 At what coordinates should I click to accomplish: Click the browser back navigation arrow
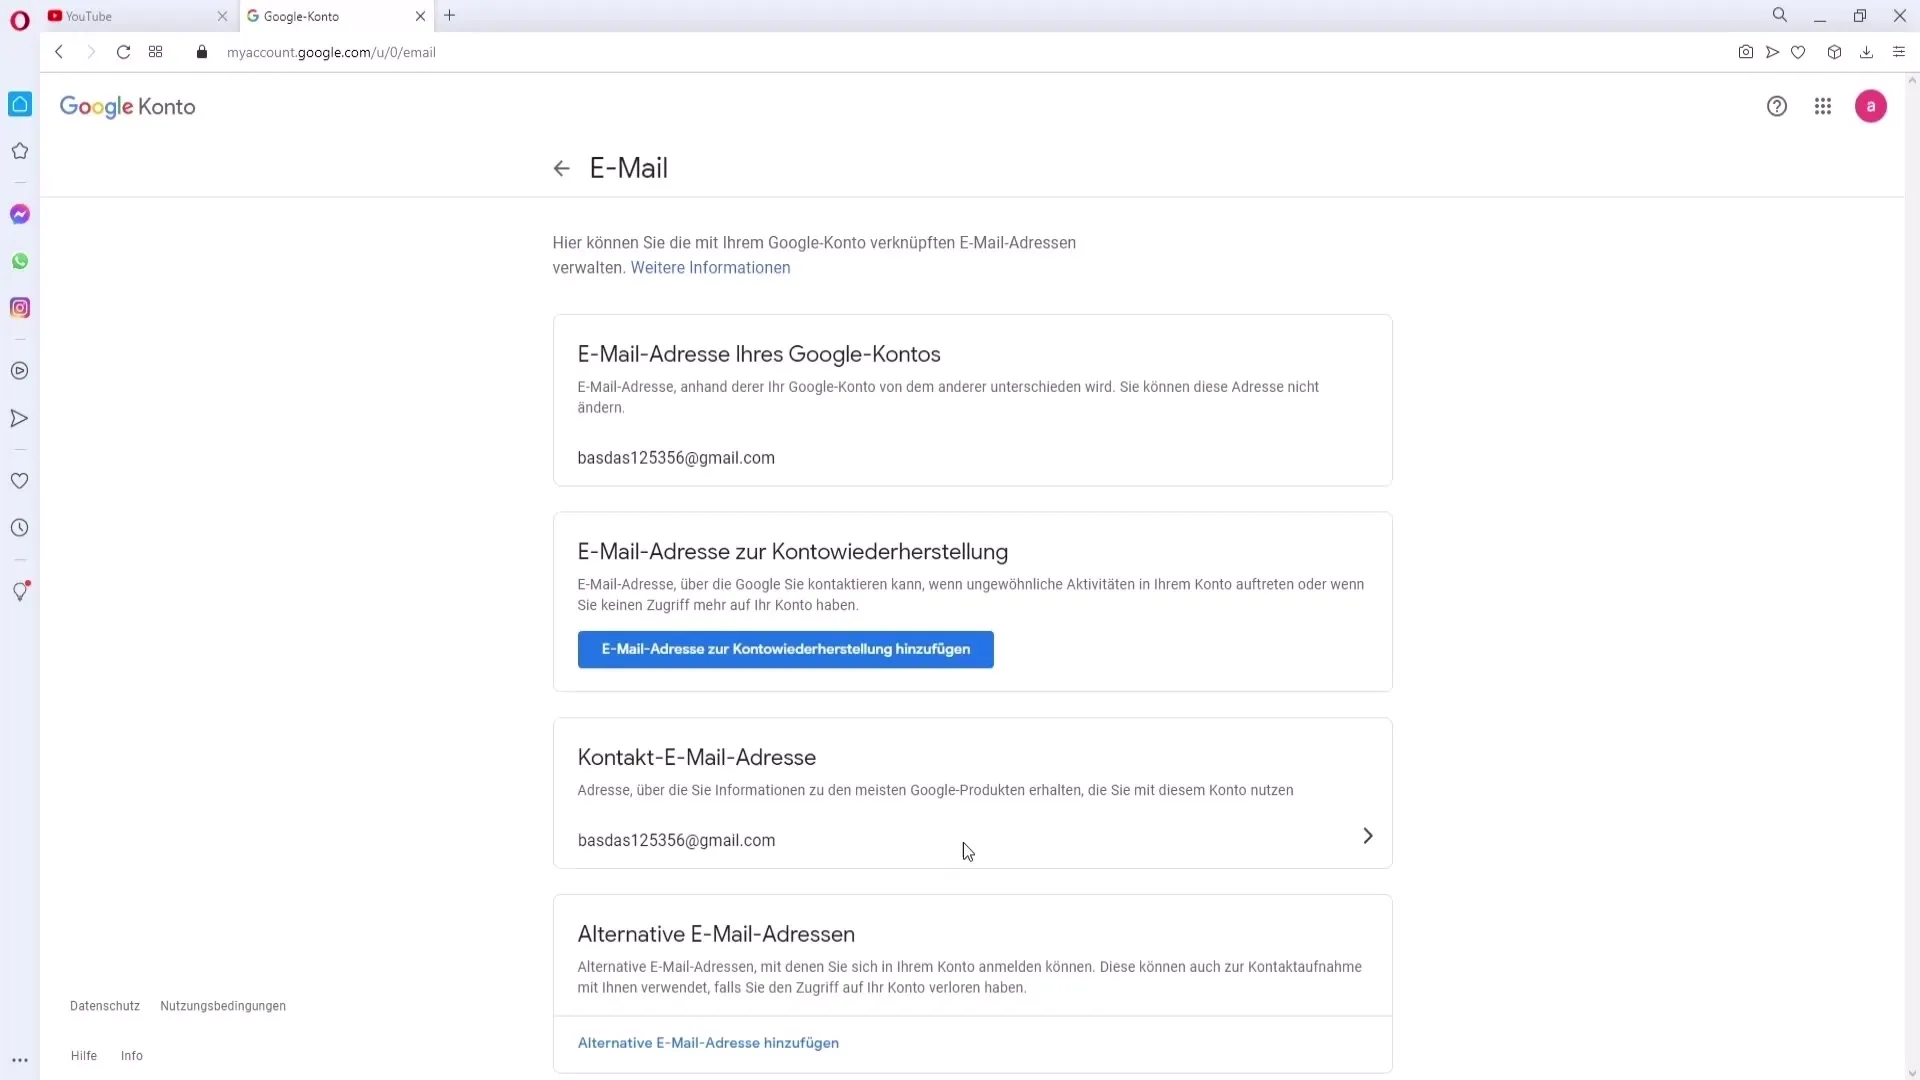pos(58,51)
